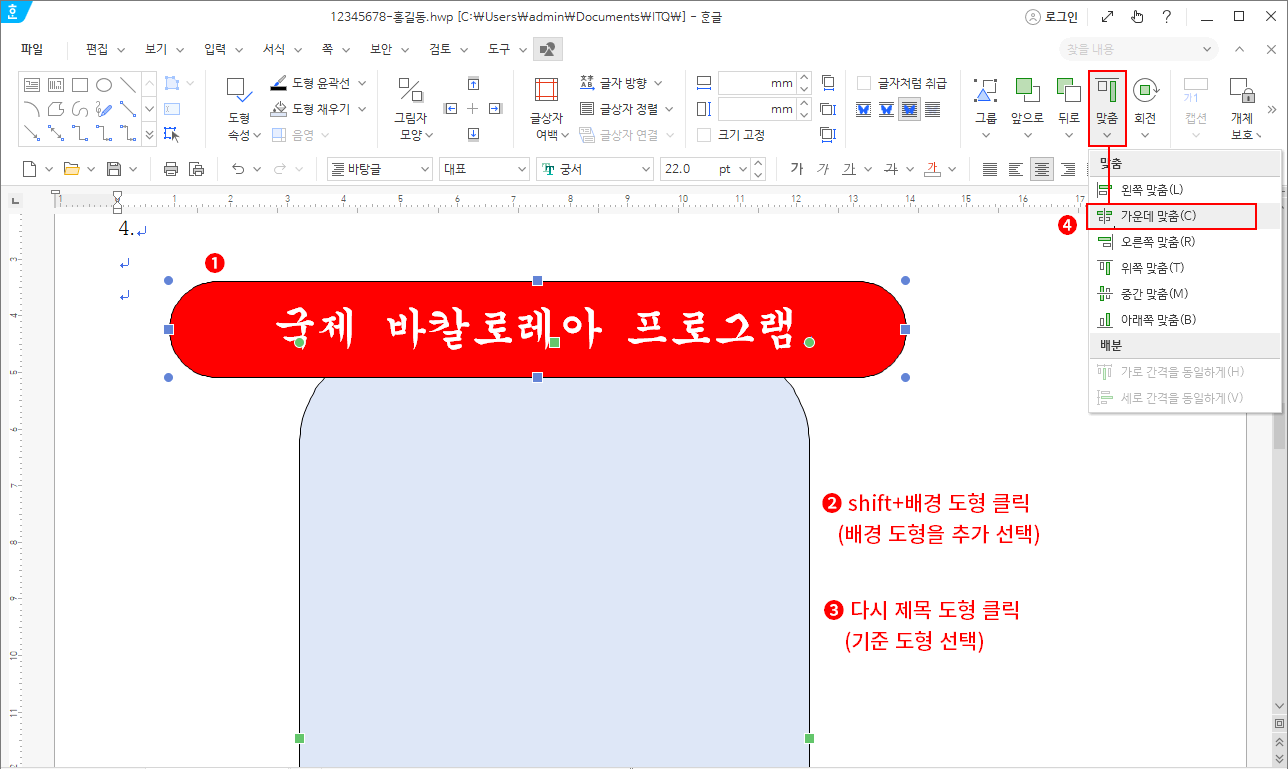Toggle bold formatting on selected text

point(798,168)
